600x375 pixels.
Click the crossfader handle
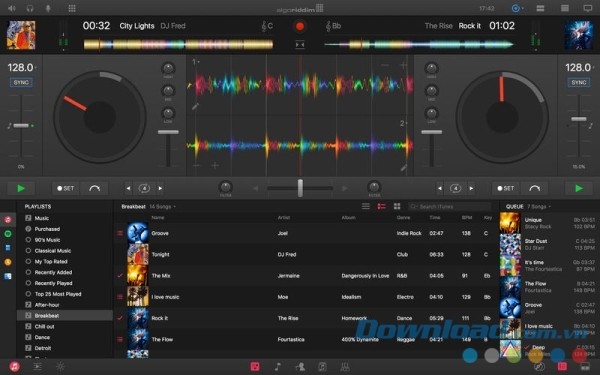click(300, 188)
